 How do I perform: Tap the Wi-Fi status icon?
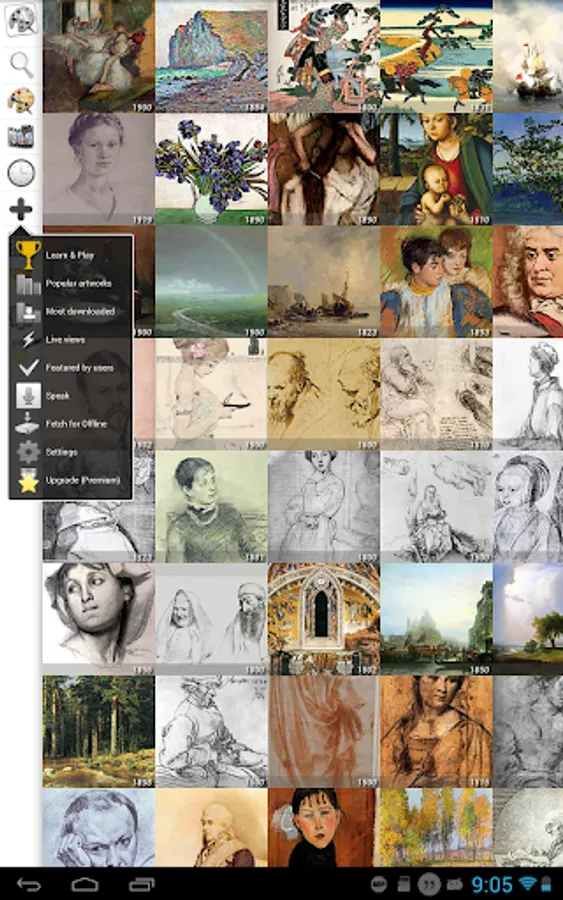point(527,884)
